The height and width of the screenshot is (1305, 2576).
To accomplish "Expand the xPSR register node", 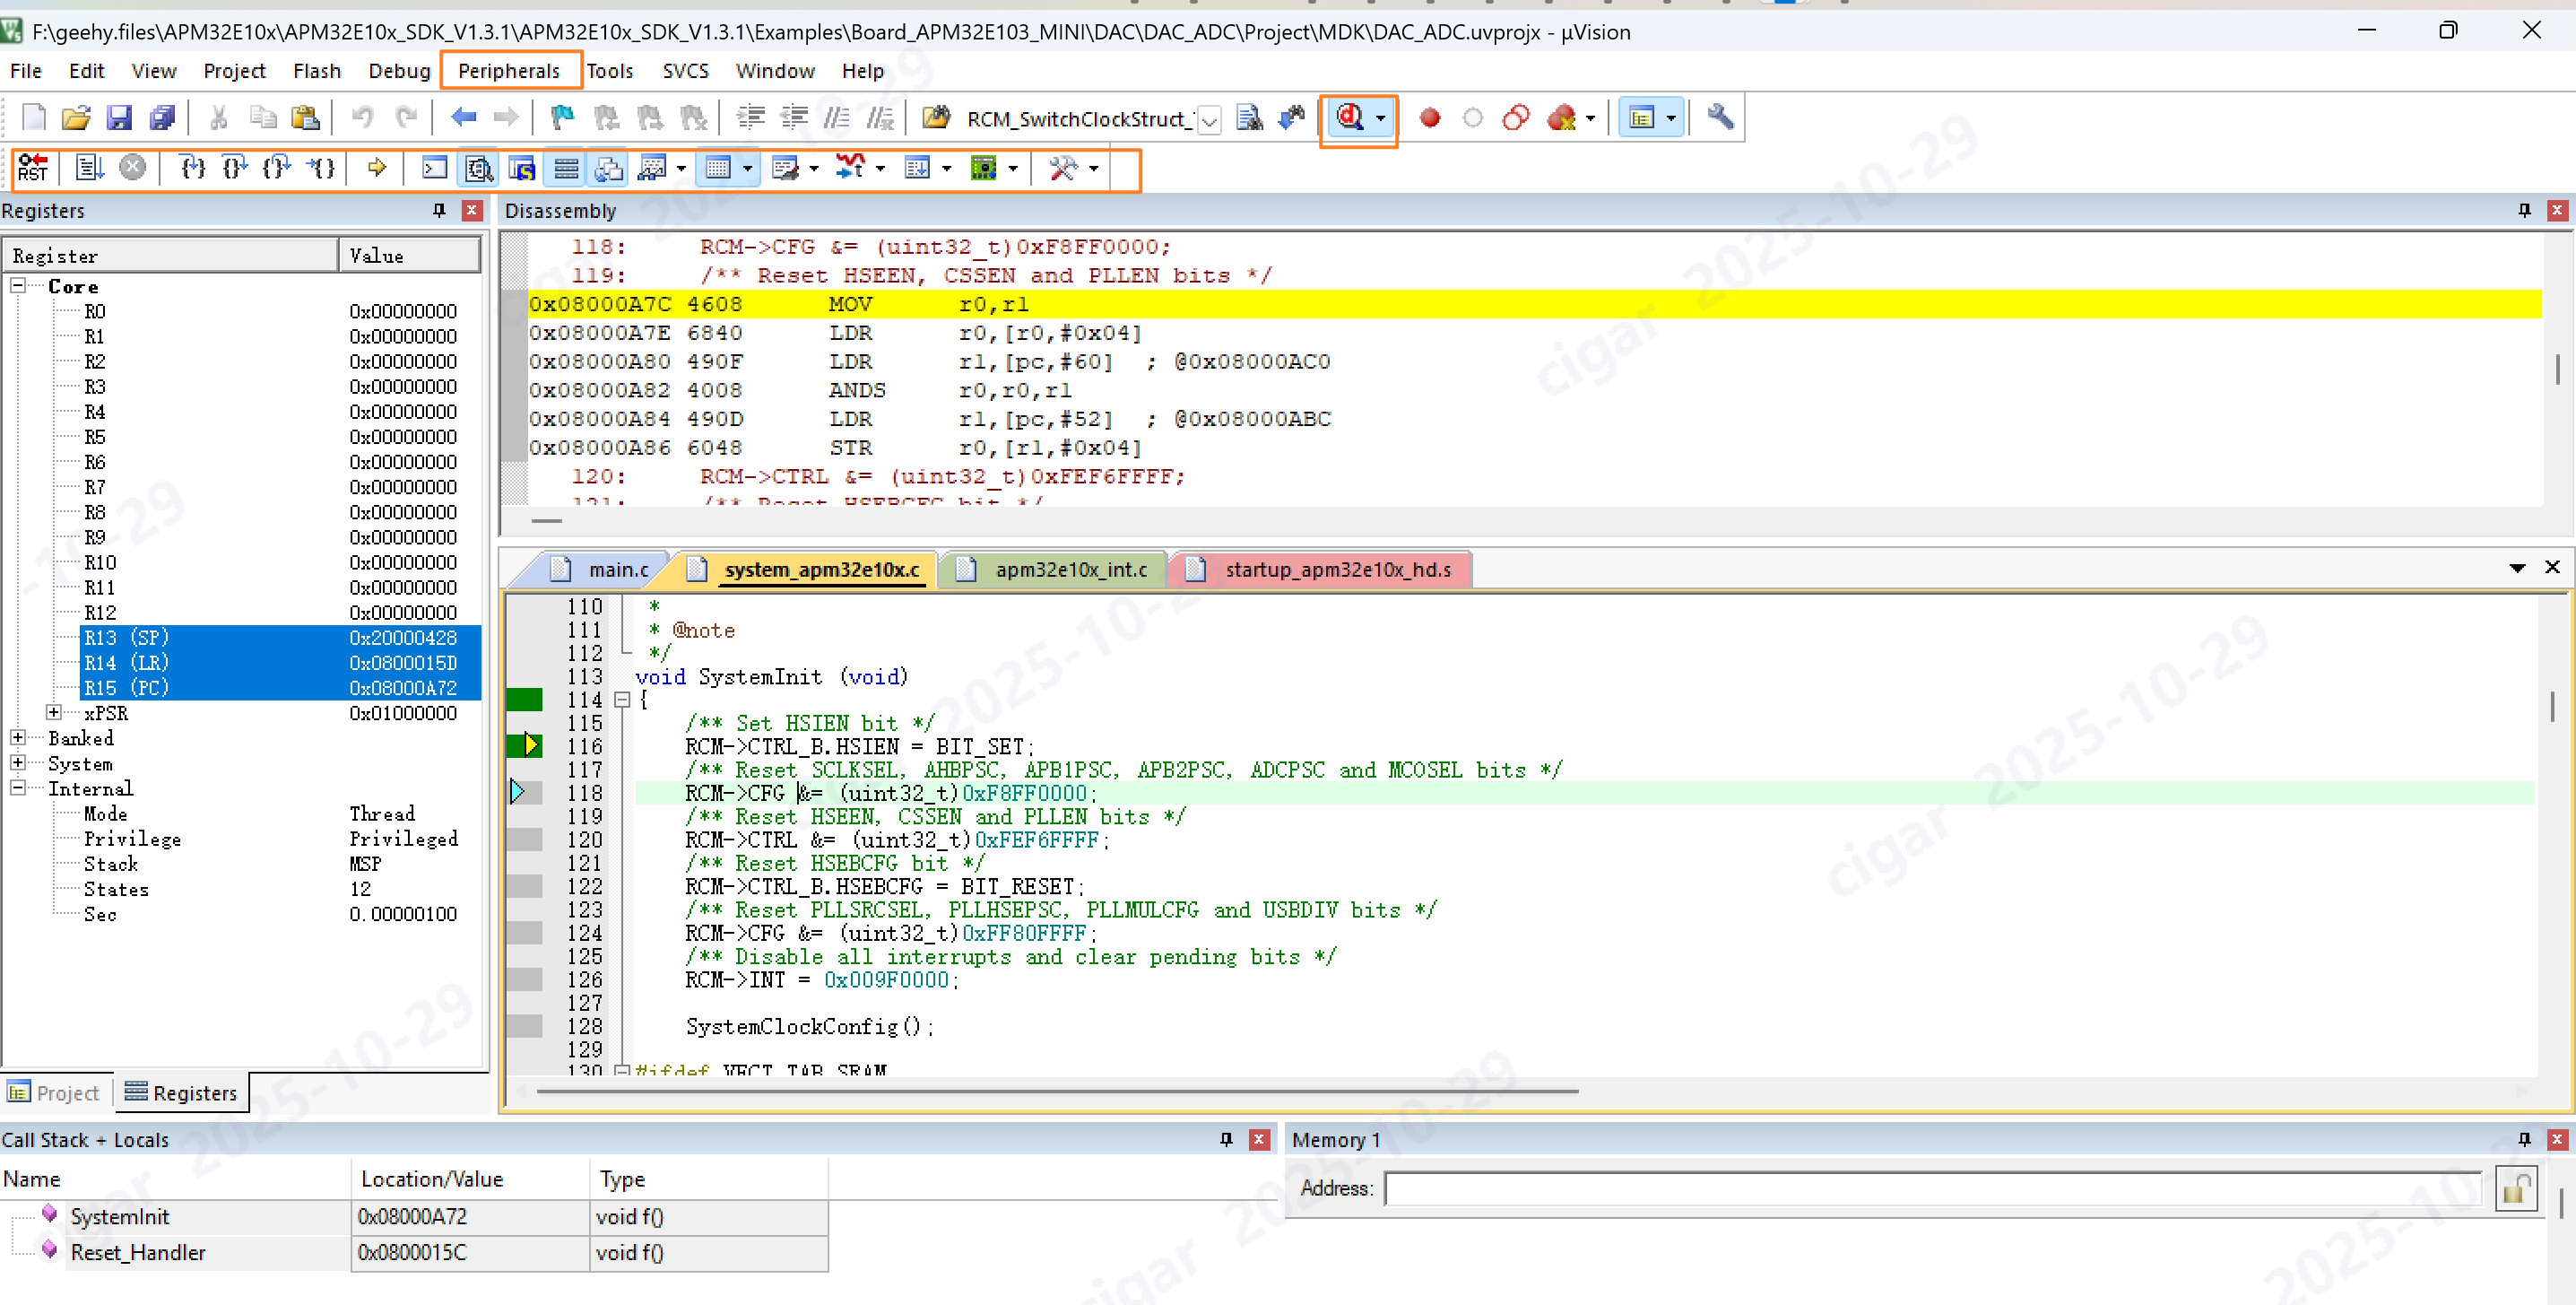I will coord(54,713).
